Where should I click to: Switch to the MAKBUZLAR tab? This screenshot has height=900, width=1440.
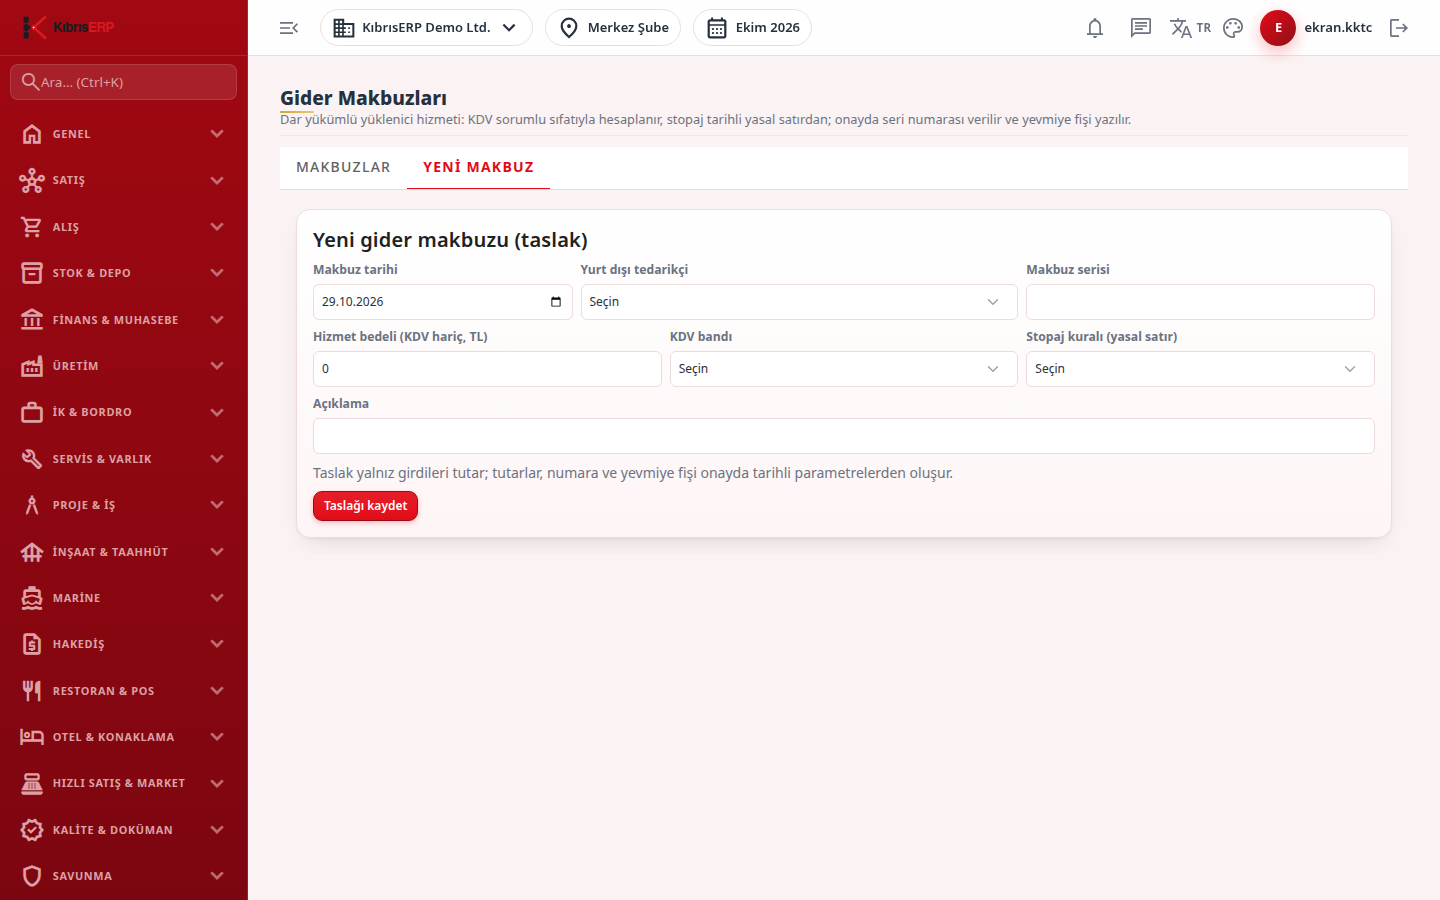(x=343, y=168)
